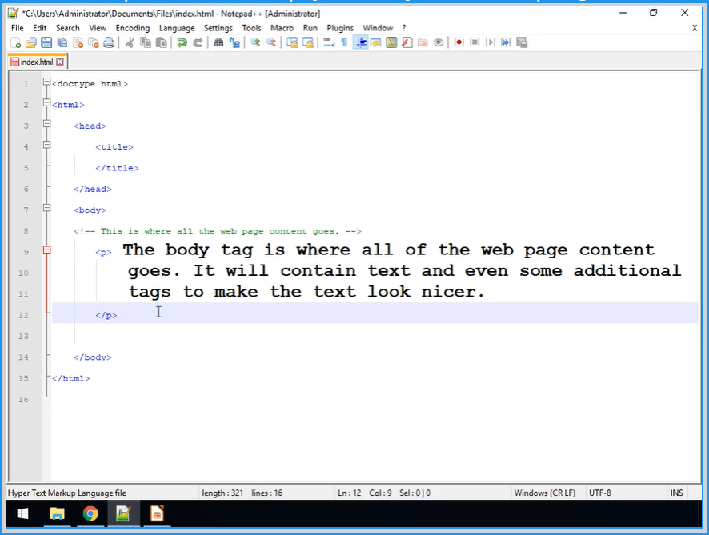
Task: Open the File menu
Action: [x=17, y=28]
